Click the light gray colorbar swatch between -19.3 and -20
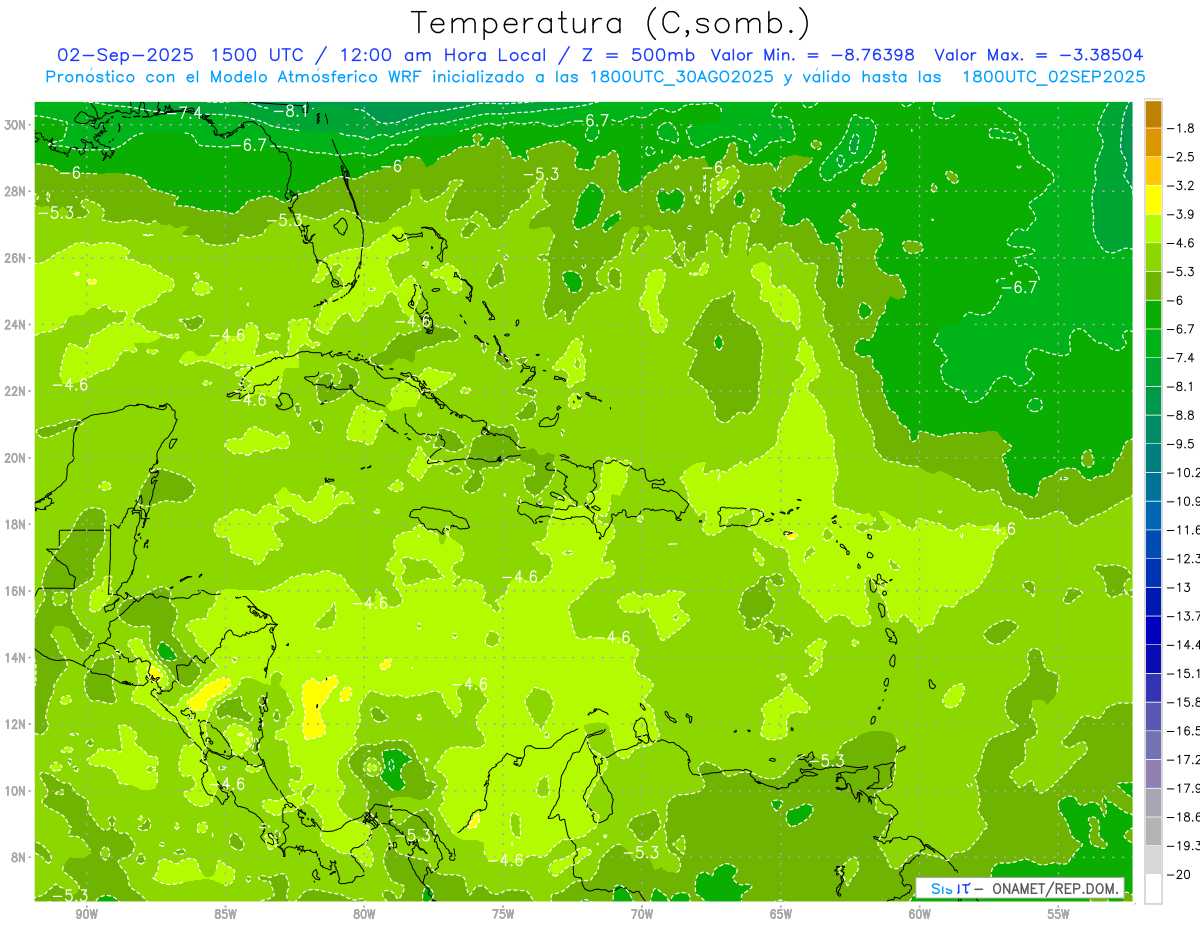 (x=1153, y=860)
